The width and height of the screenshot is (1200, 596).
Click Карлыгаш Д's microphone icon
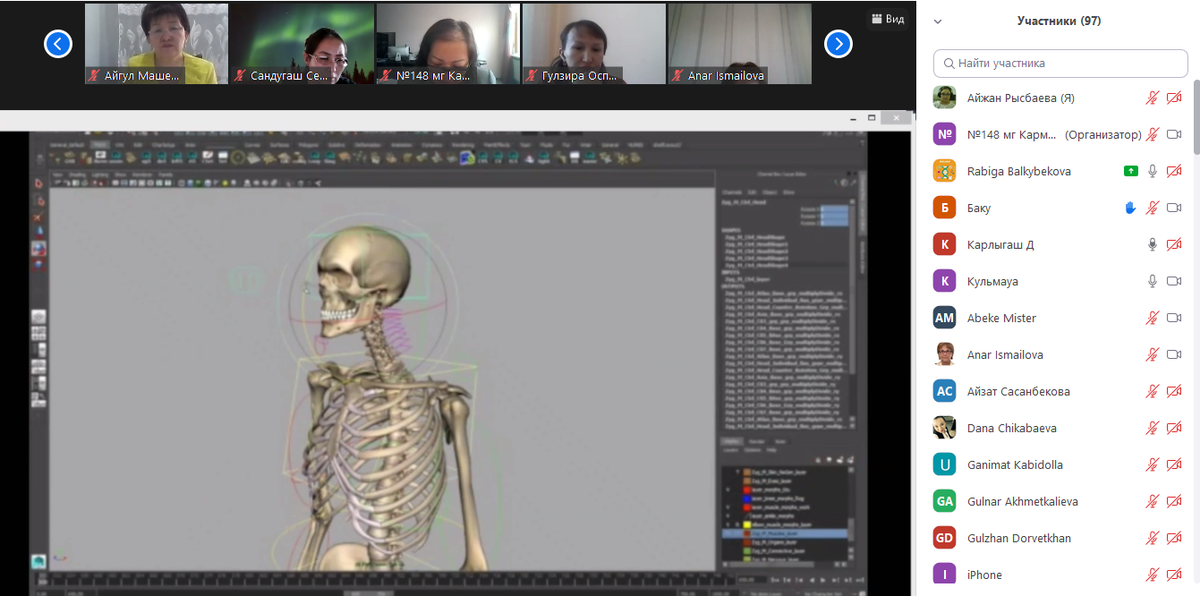tap(1152, 245)
